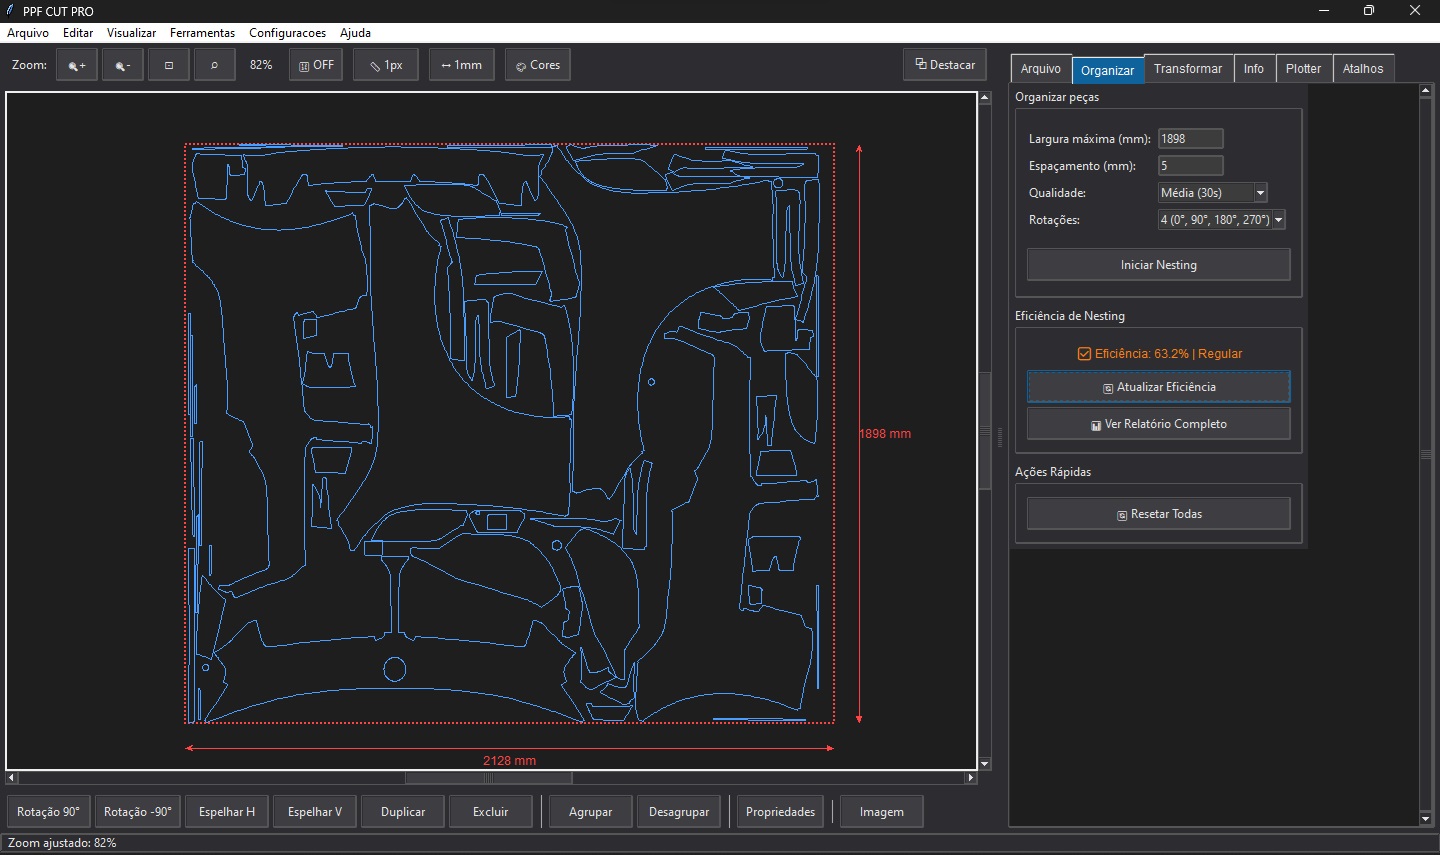
Task: Expand the Qualidade dropdown
Action: coord(1212,193)
